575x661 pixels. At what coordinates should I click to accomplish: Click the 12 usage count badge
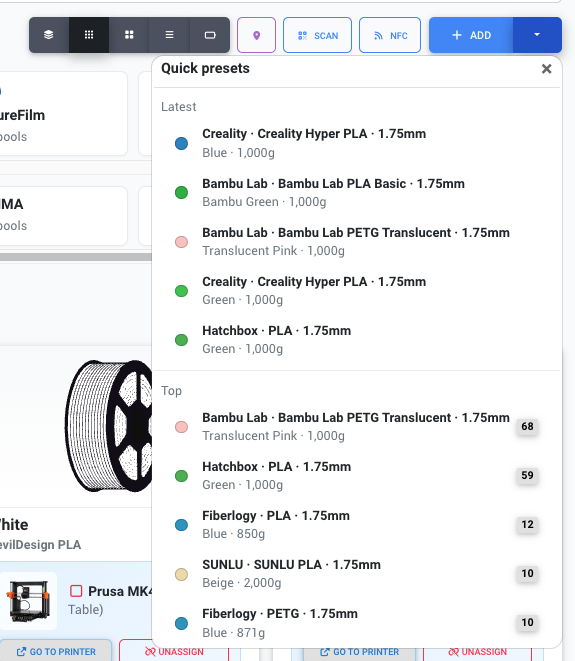(527, 524)
